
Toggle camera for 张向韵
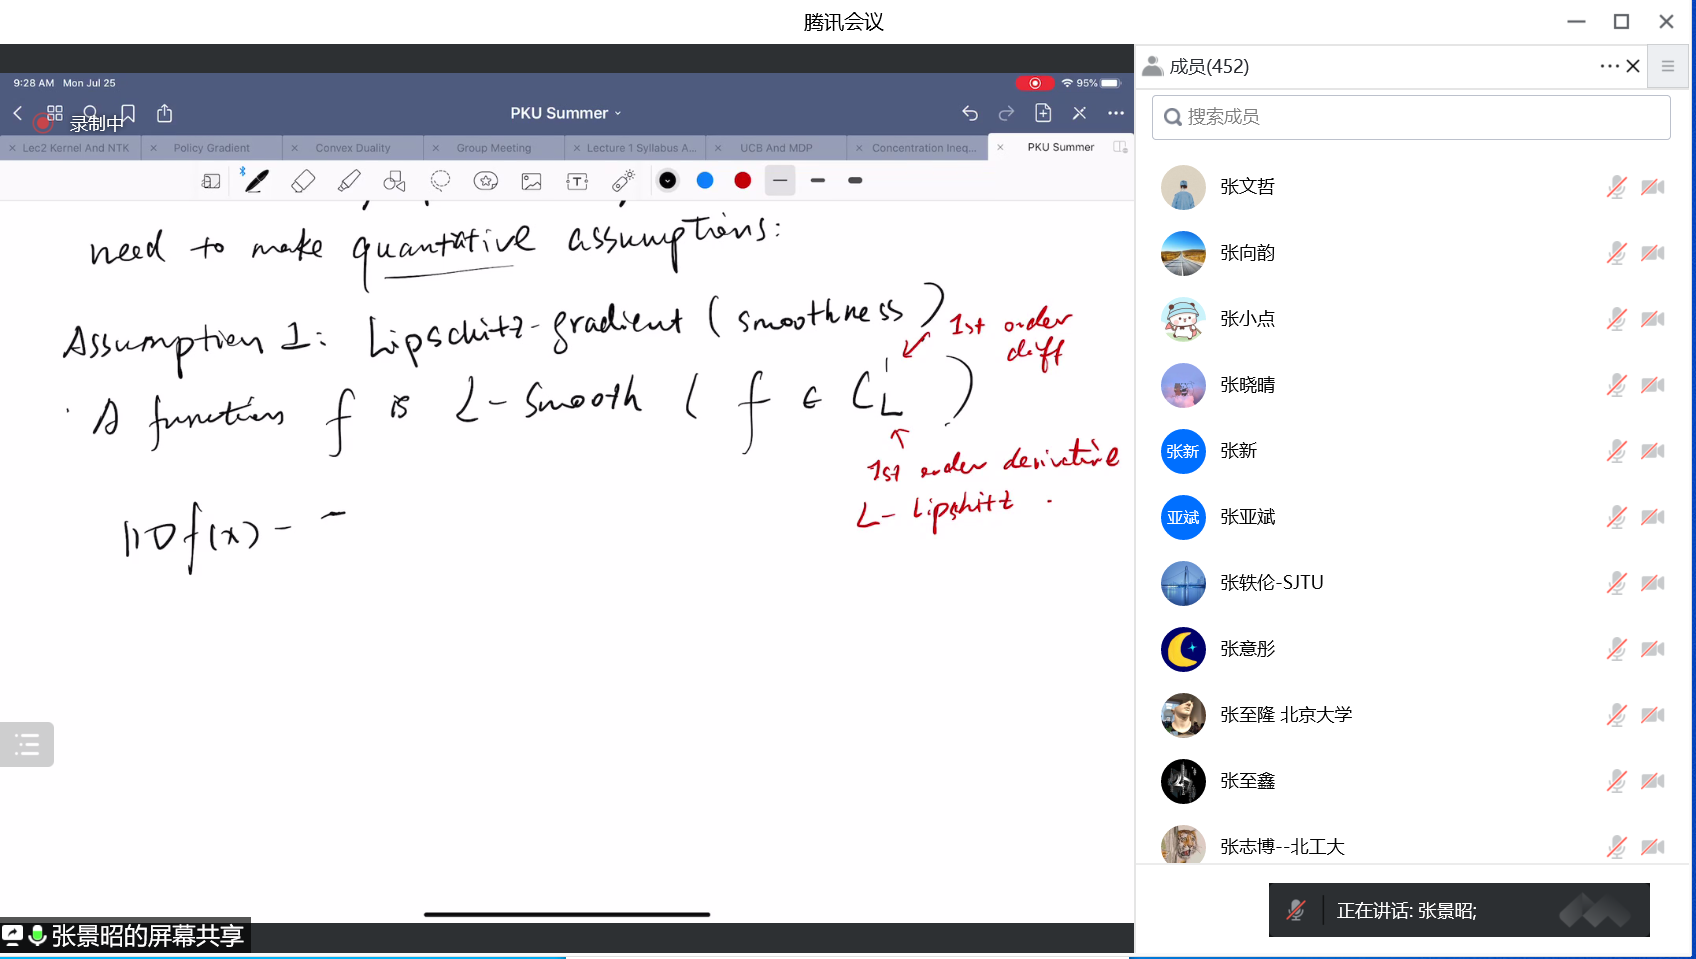click(1653, 253)
